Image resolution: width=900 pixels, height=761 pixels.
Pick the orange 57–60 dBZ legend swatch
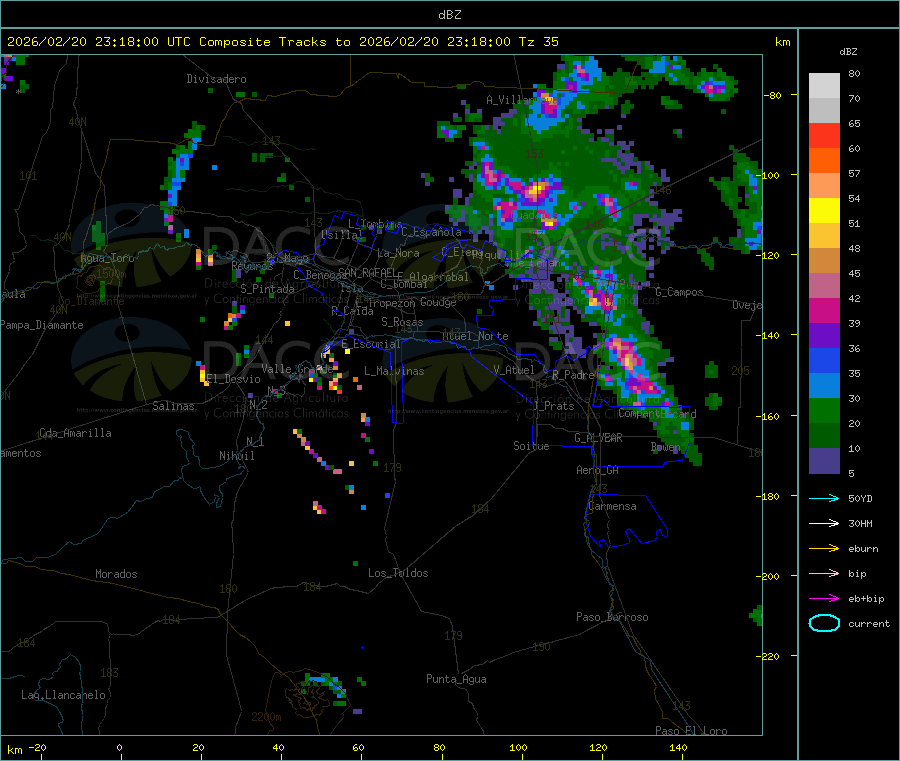[x=824, y=161]
